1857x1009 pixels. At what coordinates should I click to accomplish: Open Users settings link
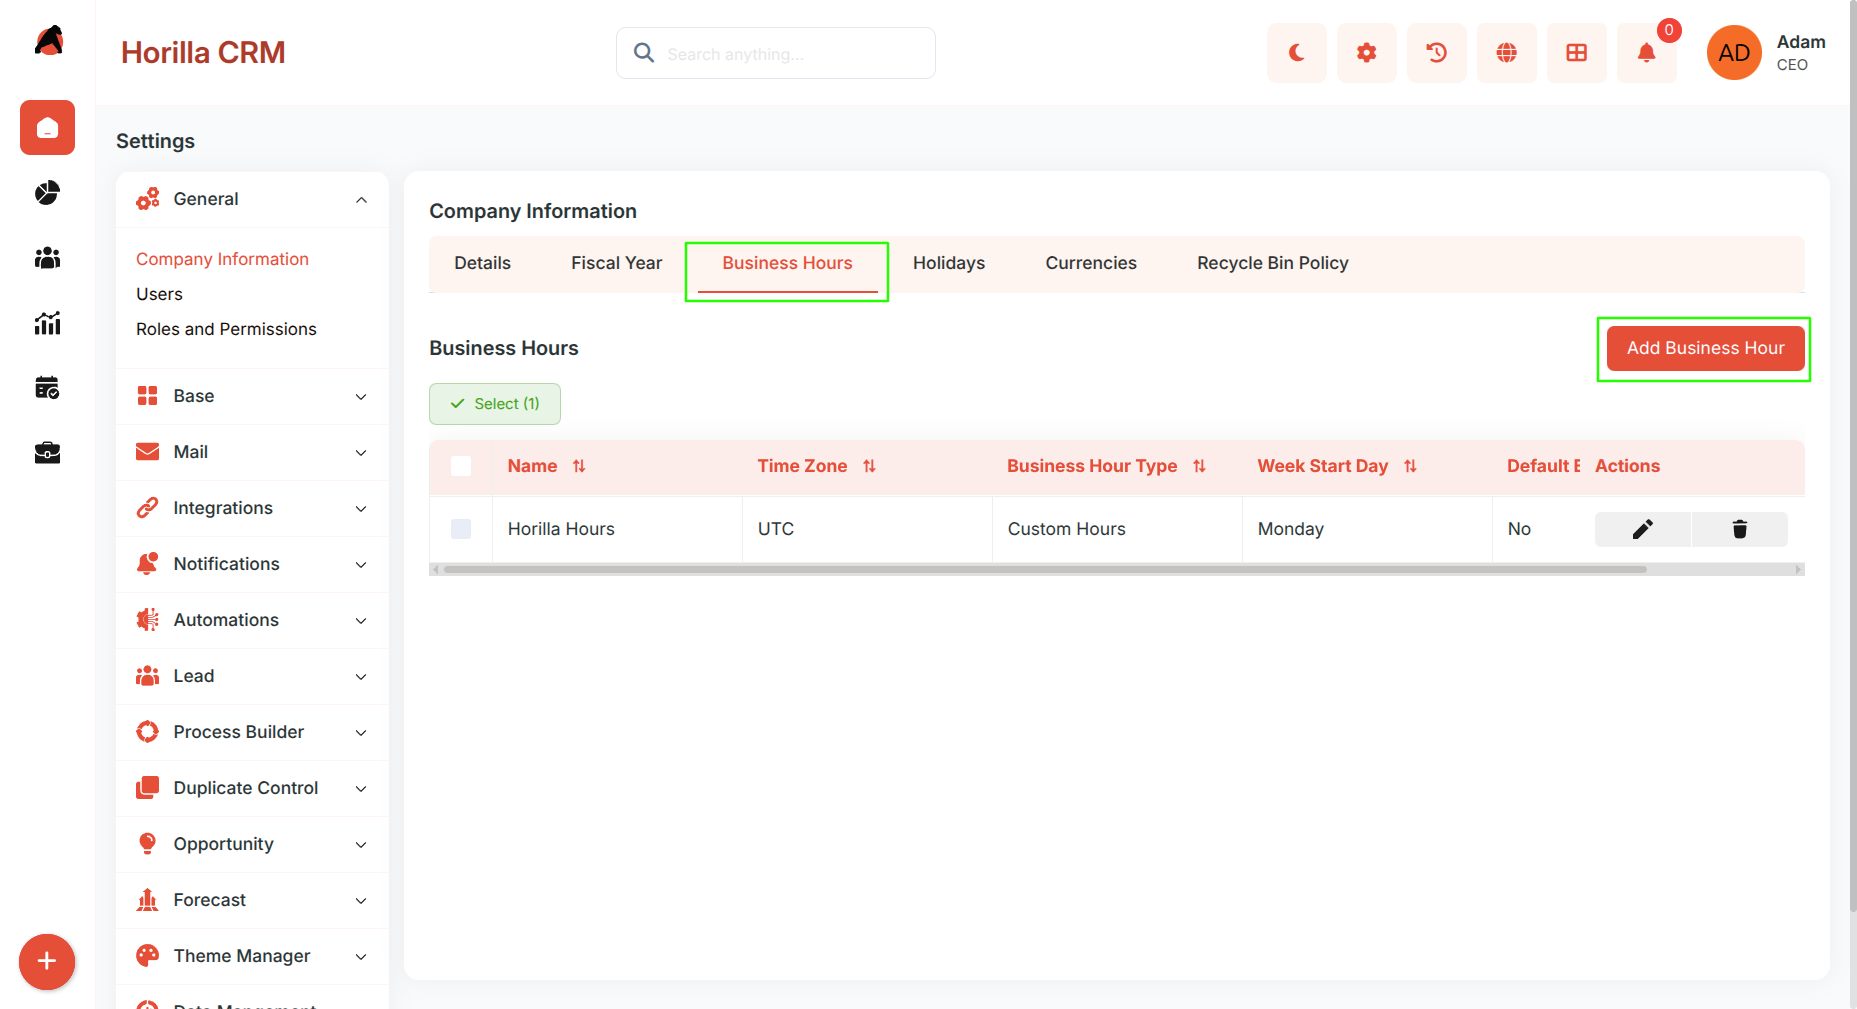coord(159,294)
